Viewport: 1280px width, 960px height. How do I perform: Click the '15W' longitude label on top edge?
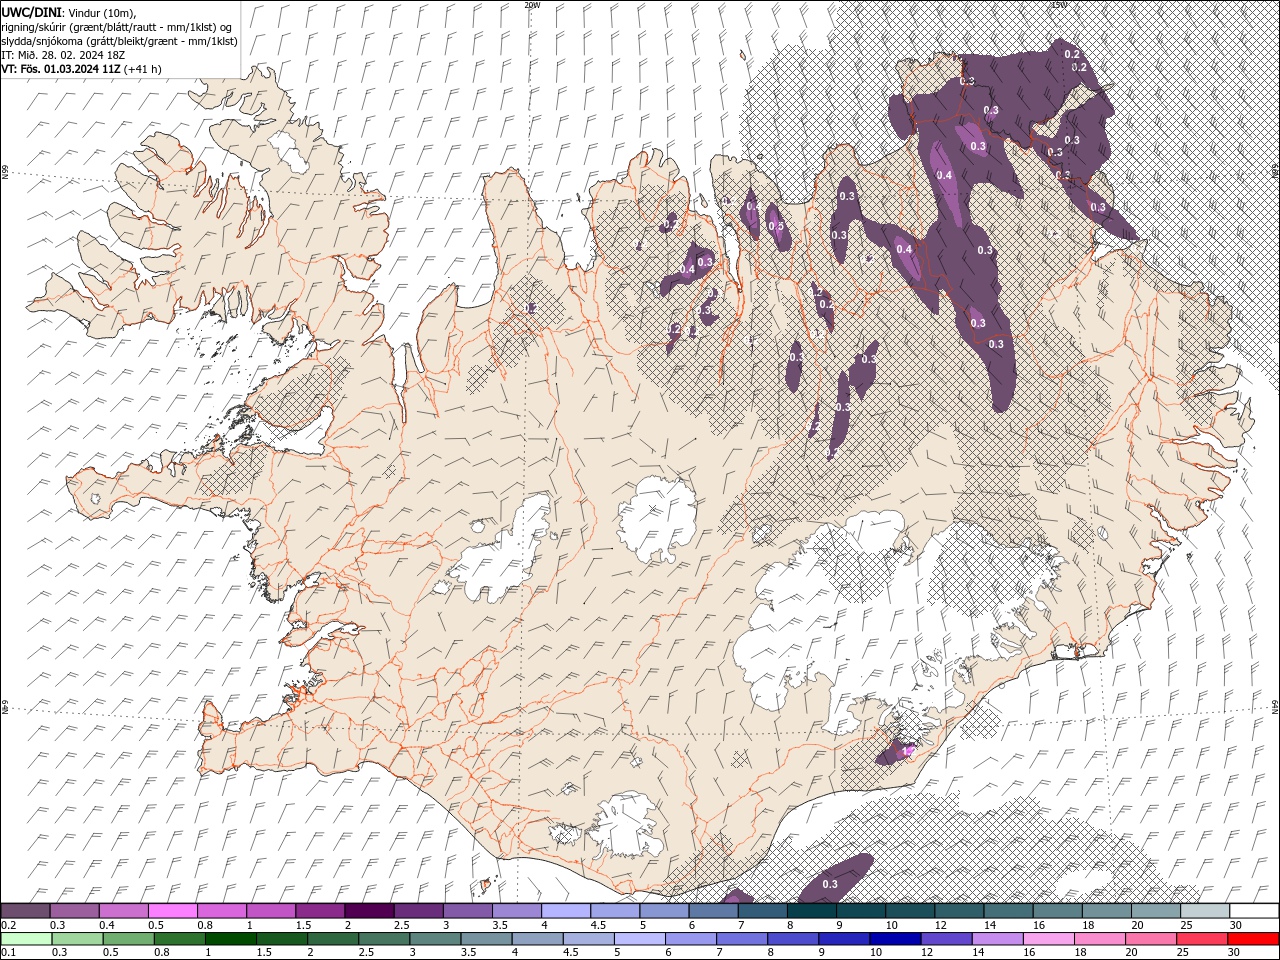1059,5
